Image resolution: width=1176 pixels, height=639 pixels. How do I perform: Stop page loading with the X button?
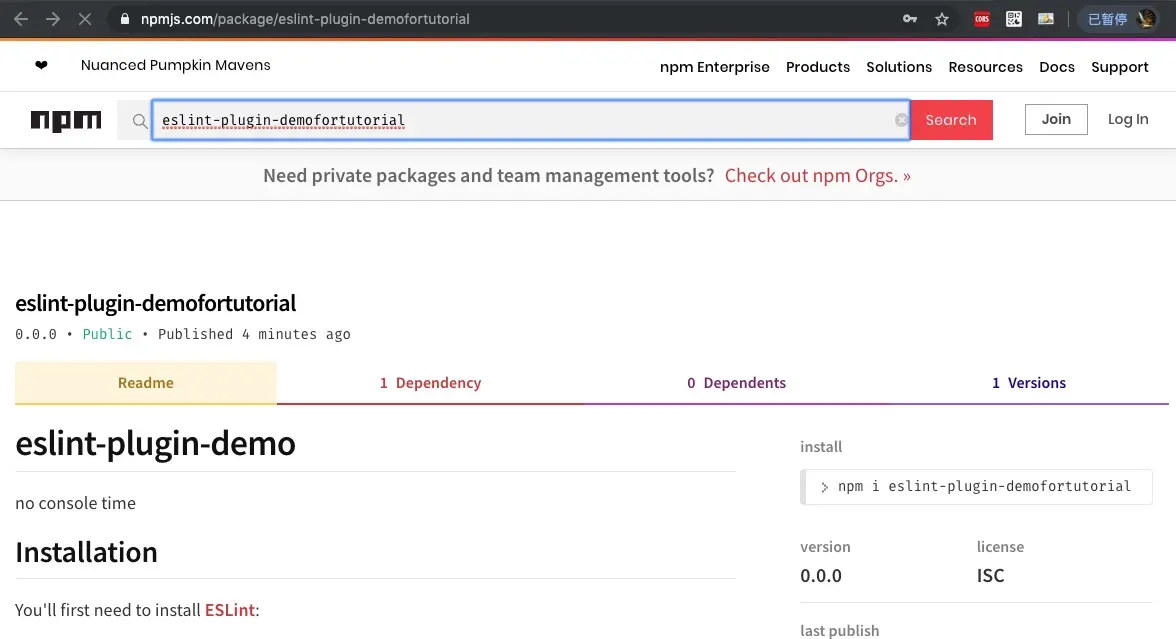[85, 19]
